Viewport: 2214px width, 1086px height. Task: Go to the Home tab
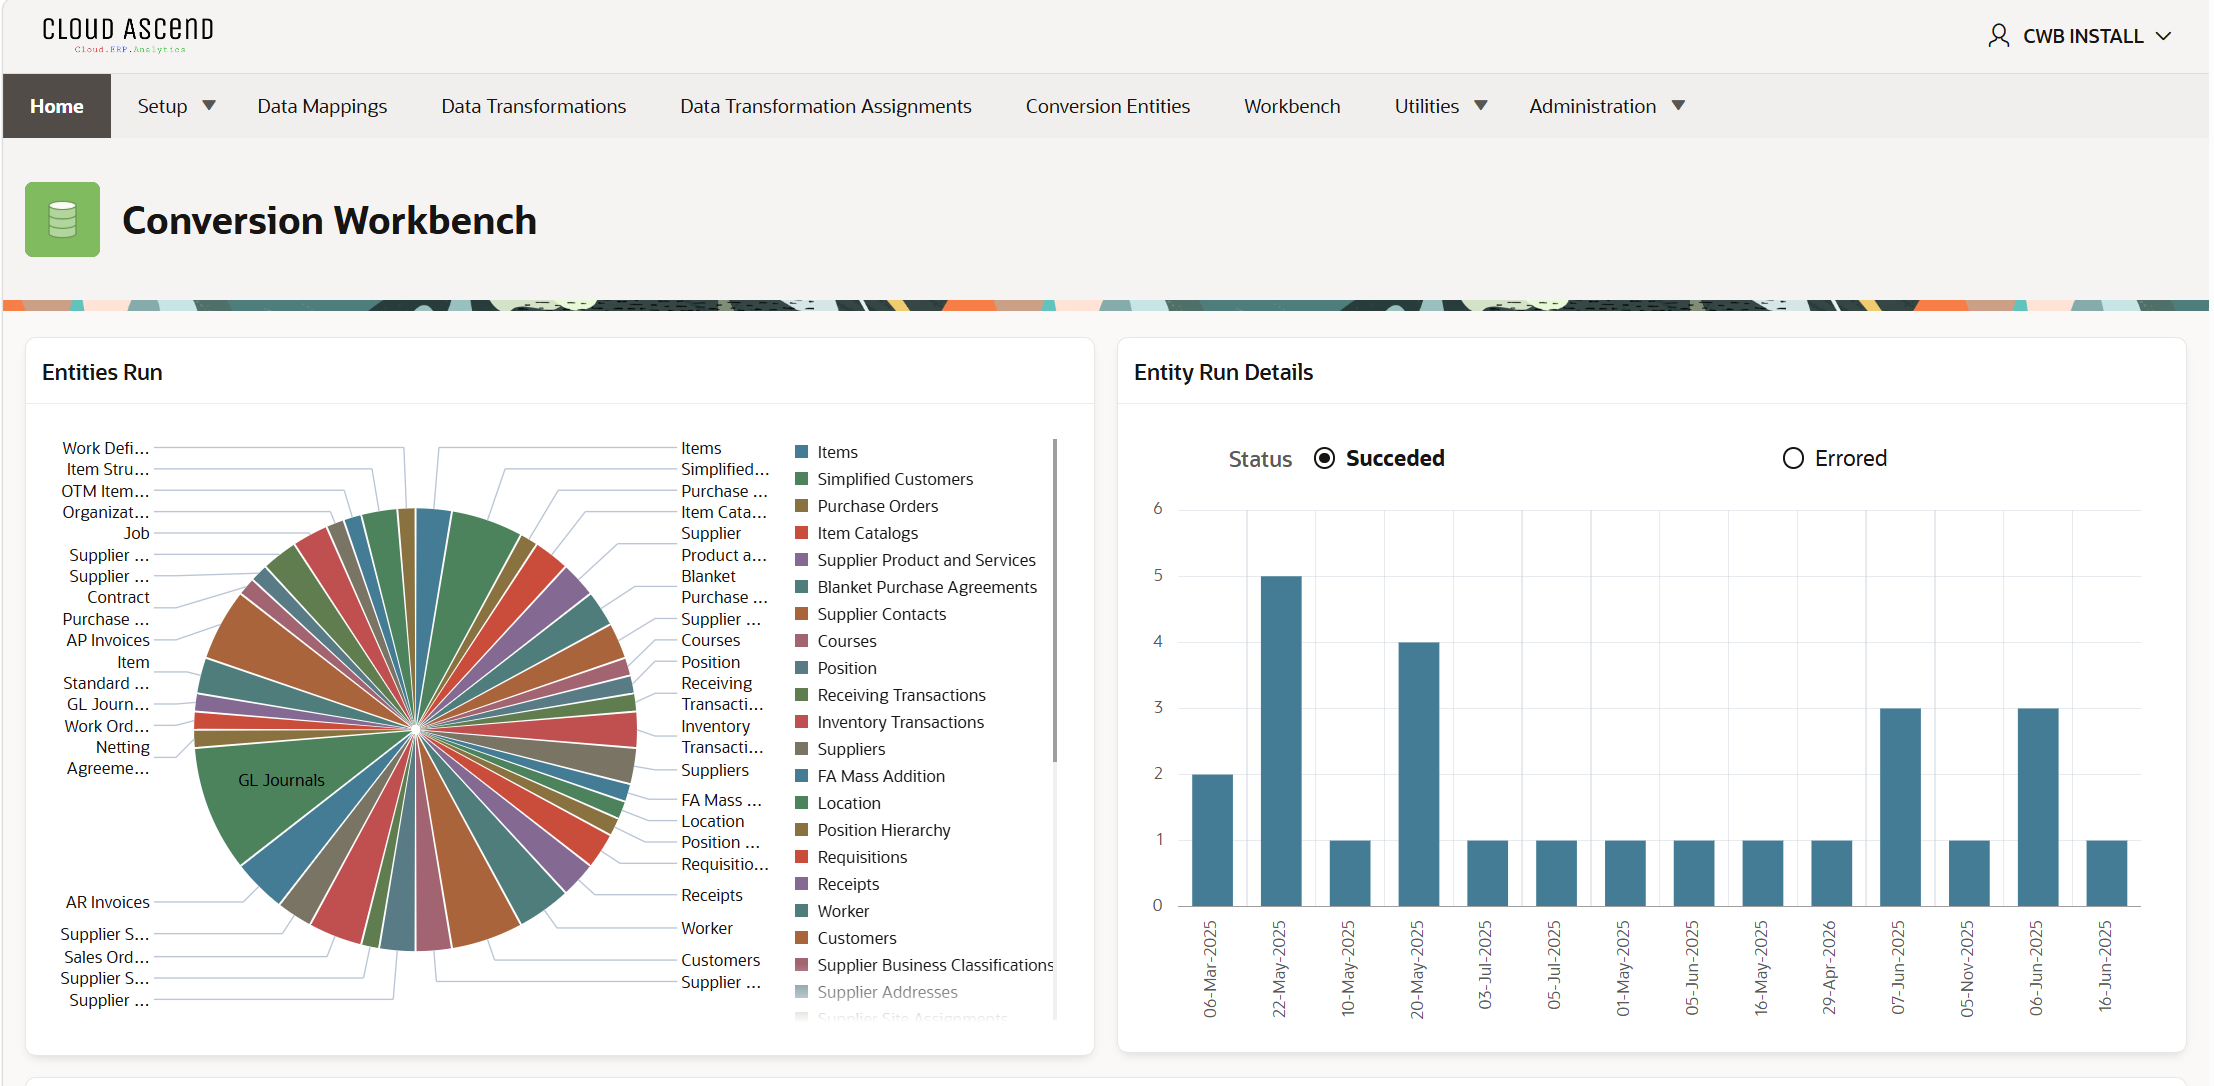point(57,106)
